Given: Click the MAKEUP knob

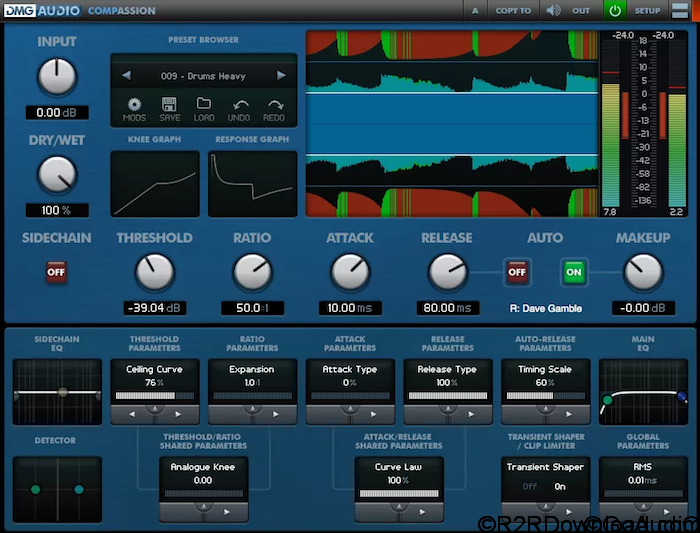Looking at the screenshot, I should click(x=643, y=272).
